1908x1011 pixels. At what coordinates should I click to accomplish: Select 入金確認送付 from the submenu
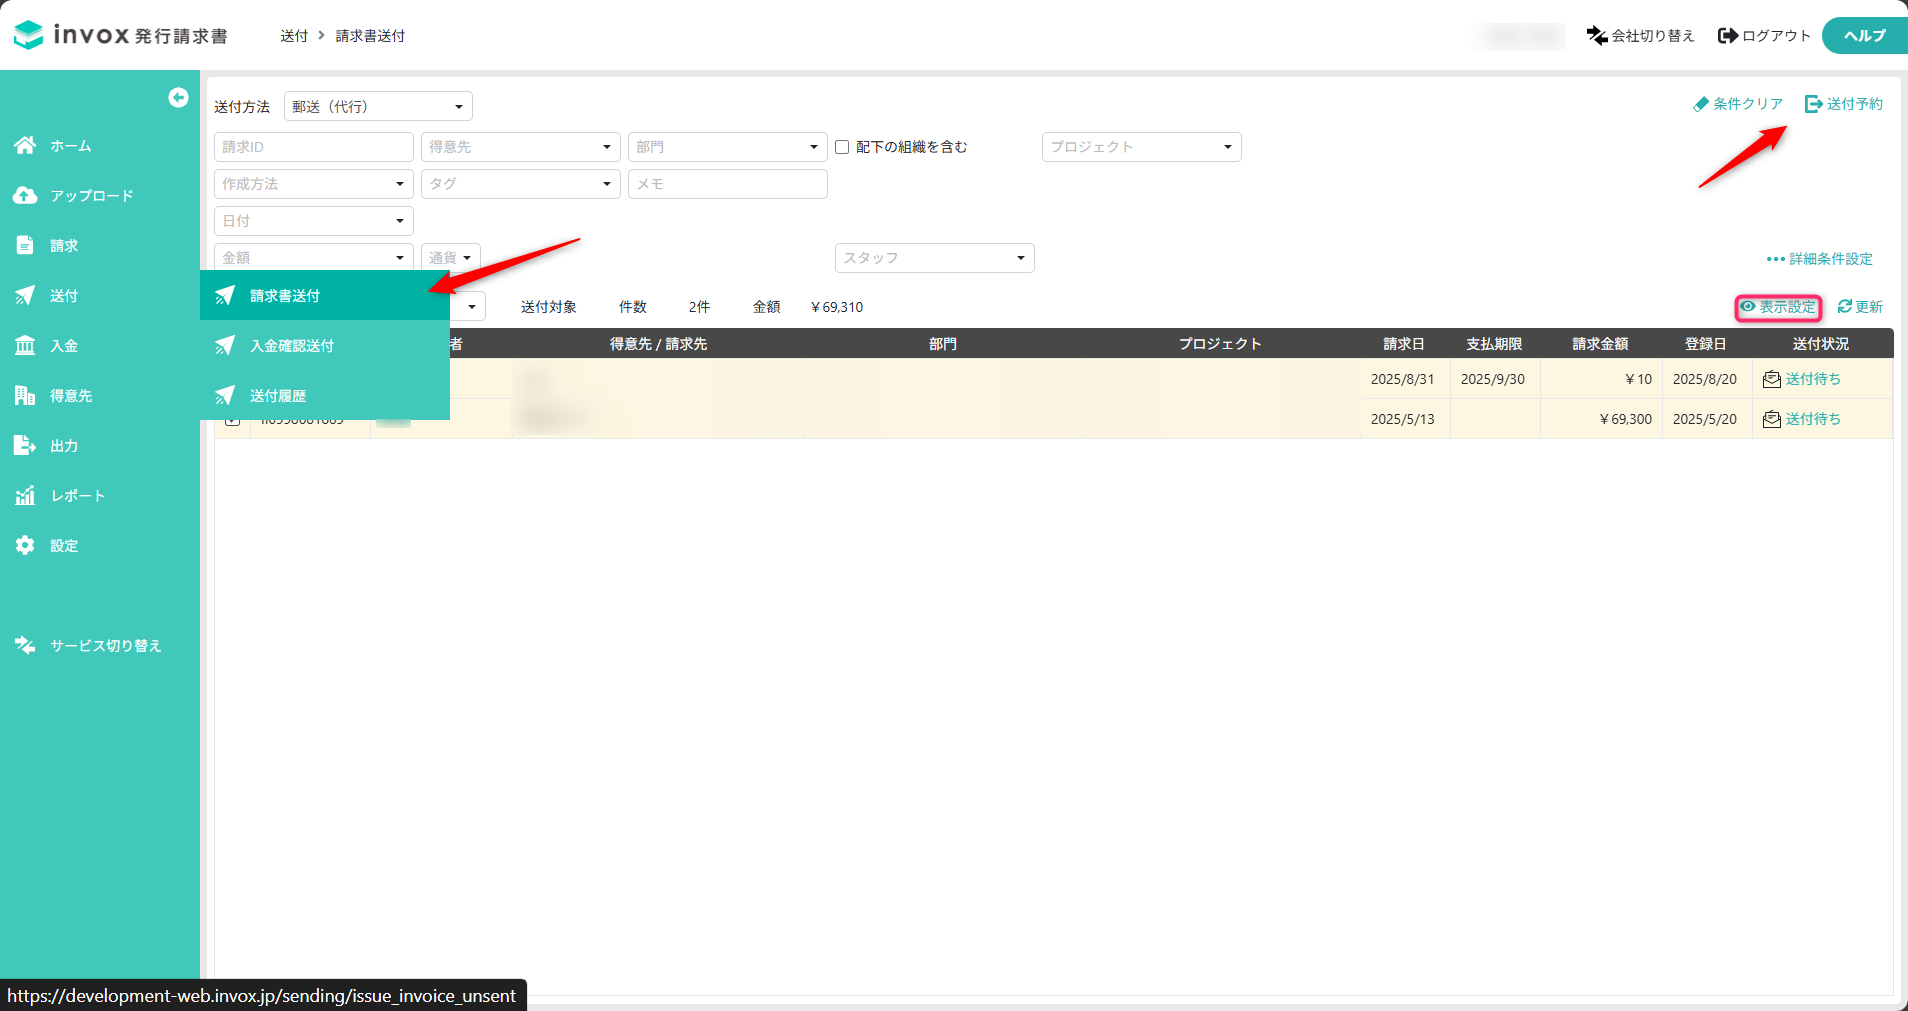[x=292, y=346]
